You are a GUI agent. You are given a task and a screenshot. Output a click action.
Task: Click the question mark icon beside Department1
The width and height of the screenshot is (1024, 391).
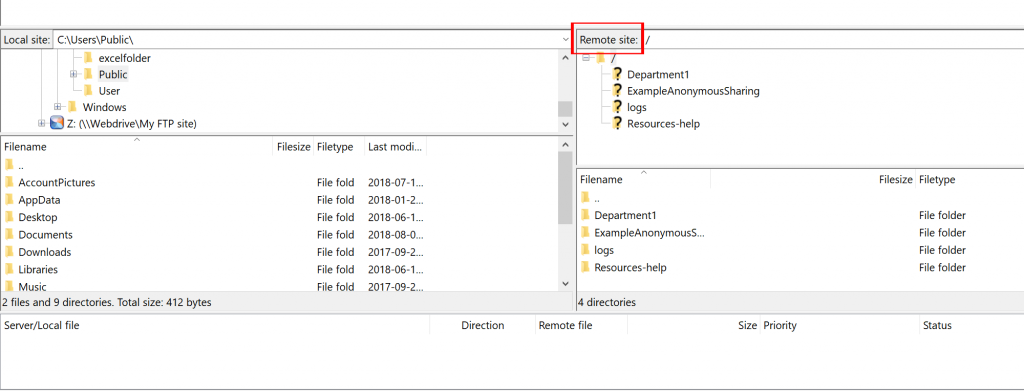pos(616,74)
